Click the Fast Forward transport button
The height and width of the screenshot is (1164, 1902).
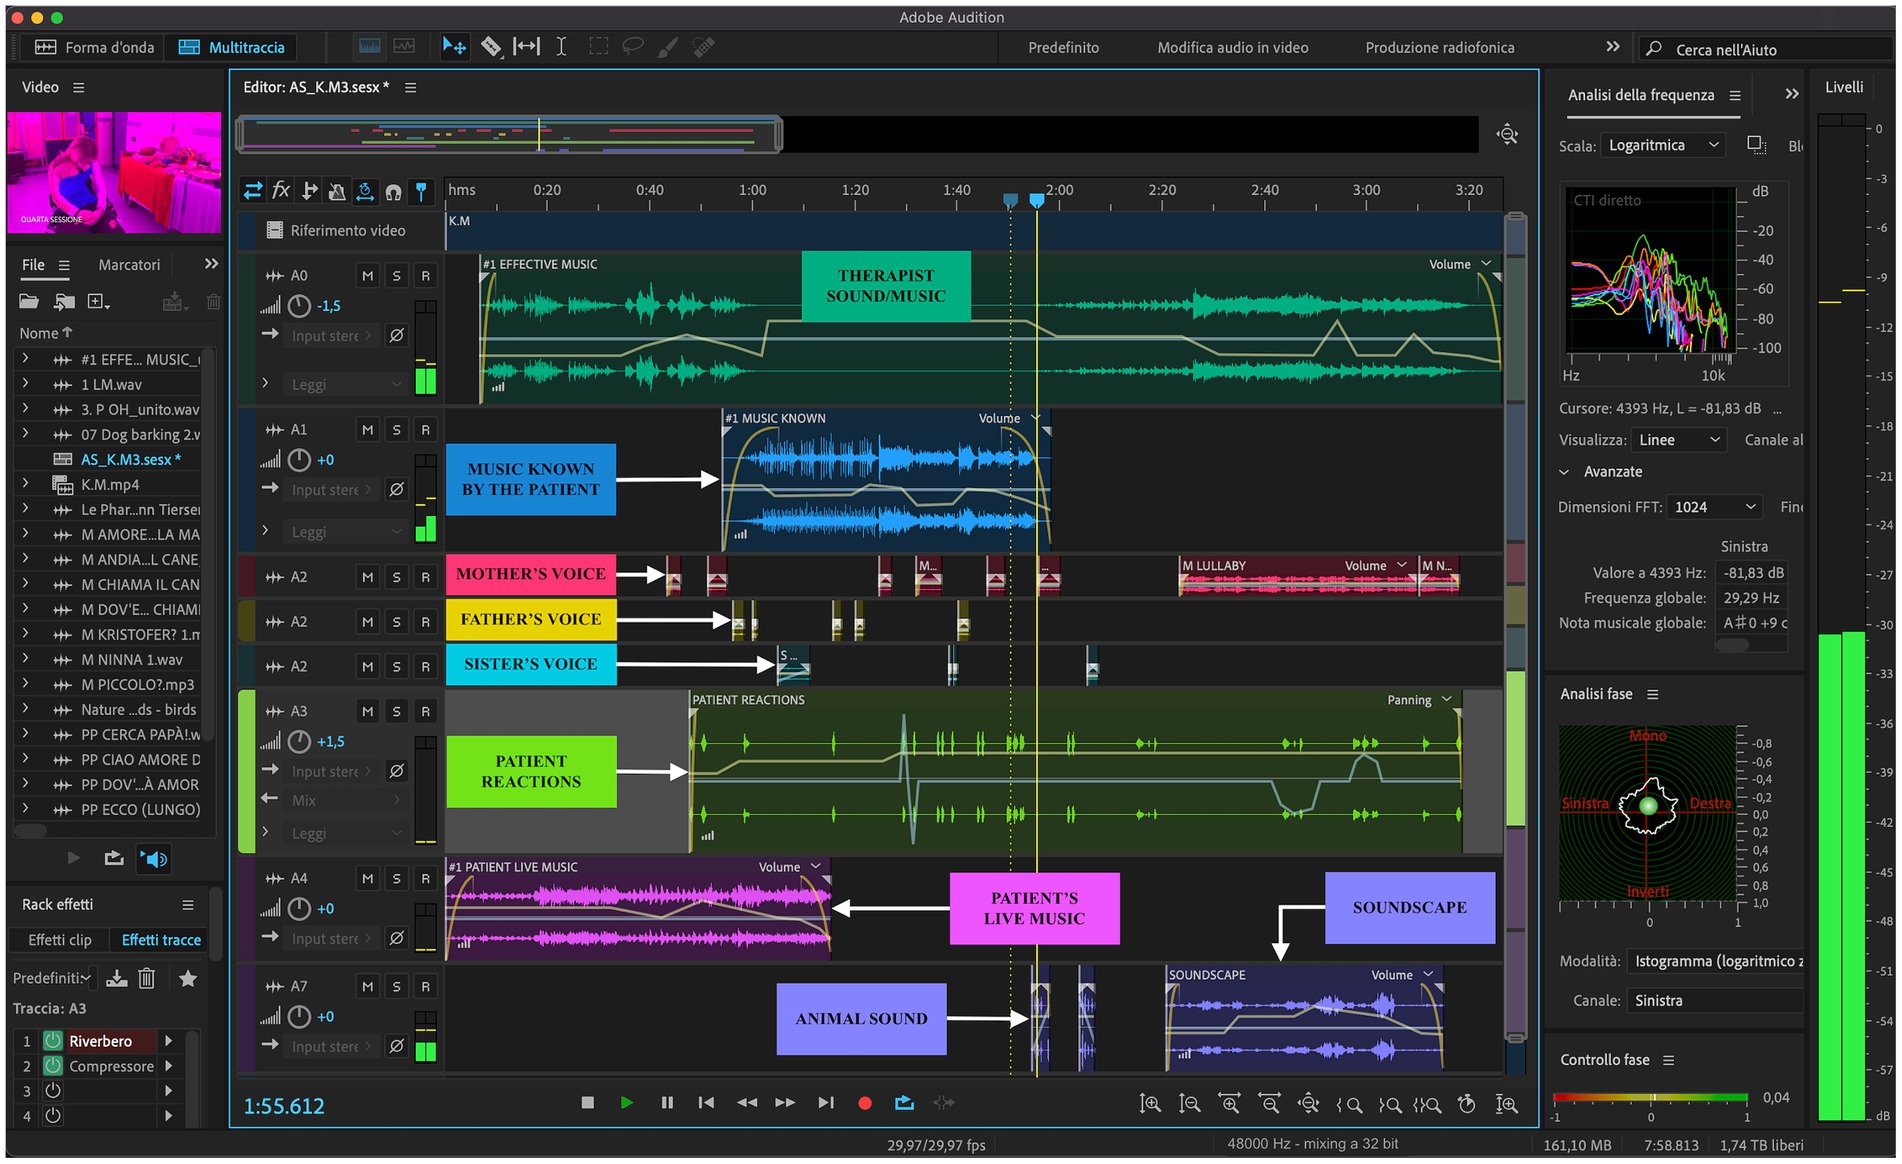785,1102
